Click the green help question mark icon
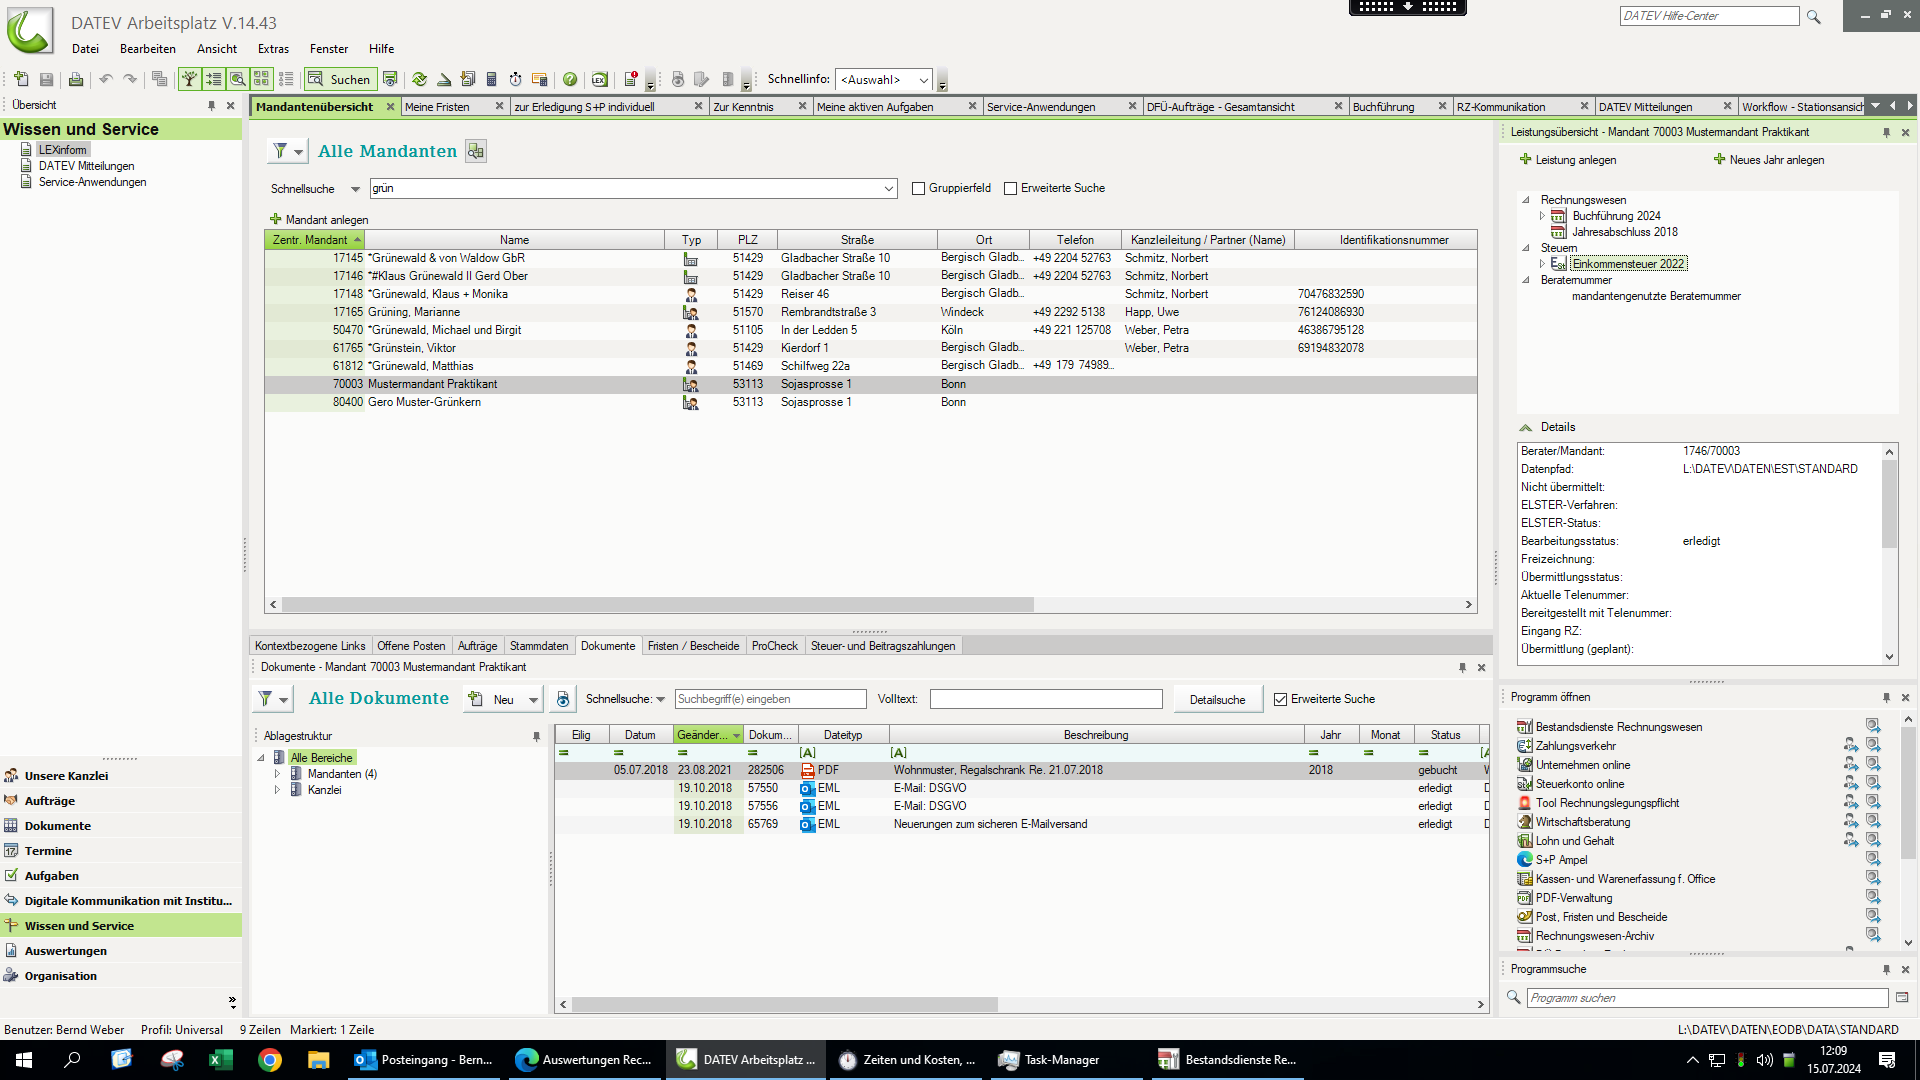The image size is (1920, 1080). pos(570,80)
